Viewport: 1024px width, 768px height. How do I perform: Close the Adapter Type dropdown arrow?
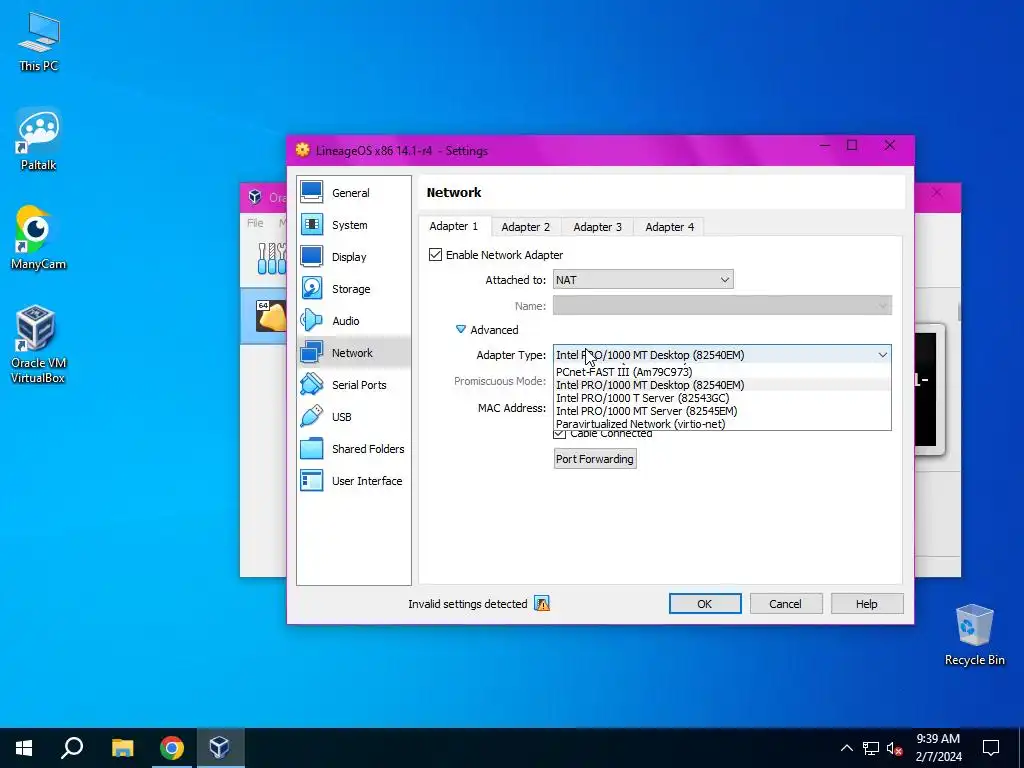882,355
